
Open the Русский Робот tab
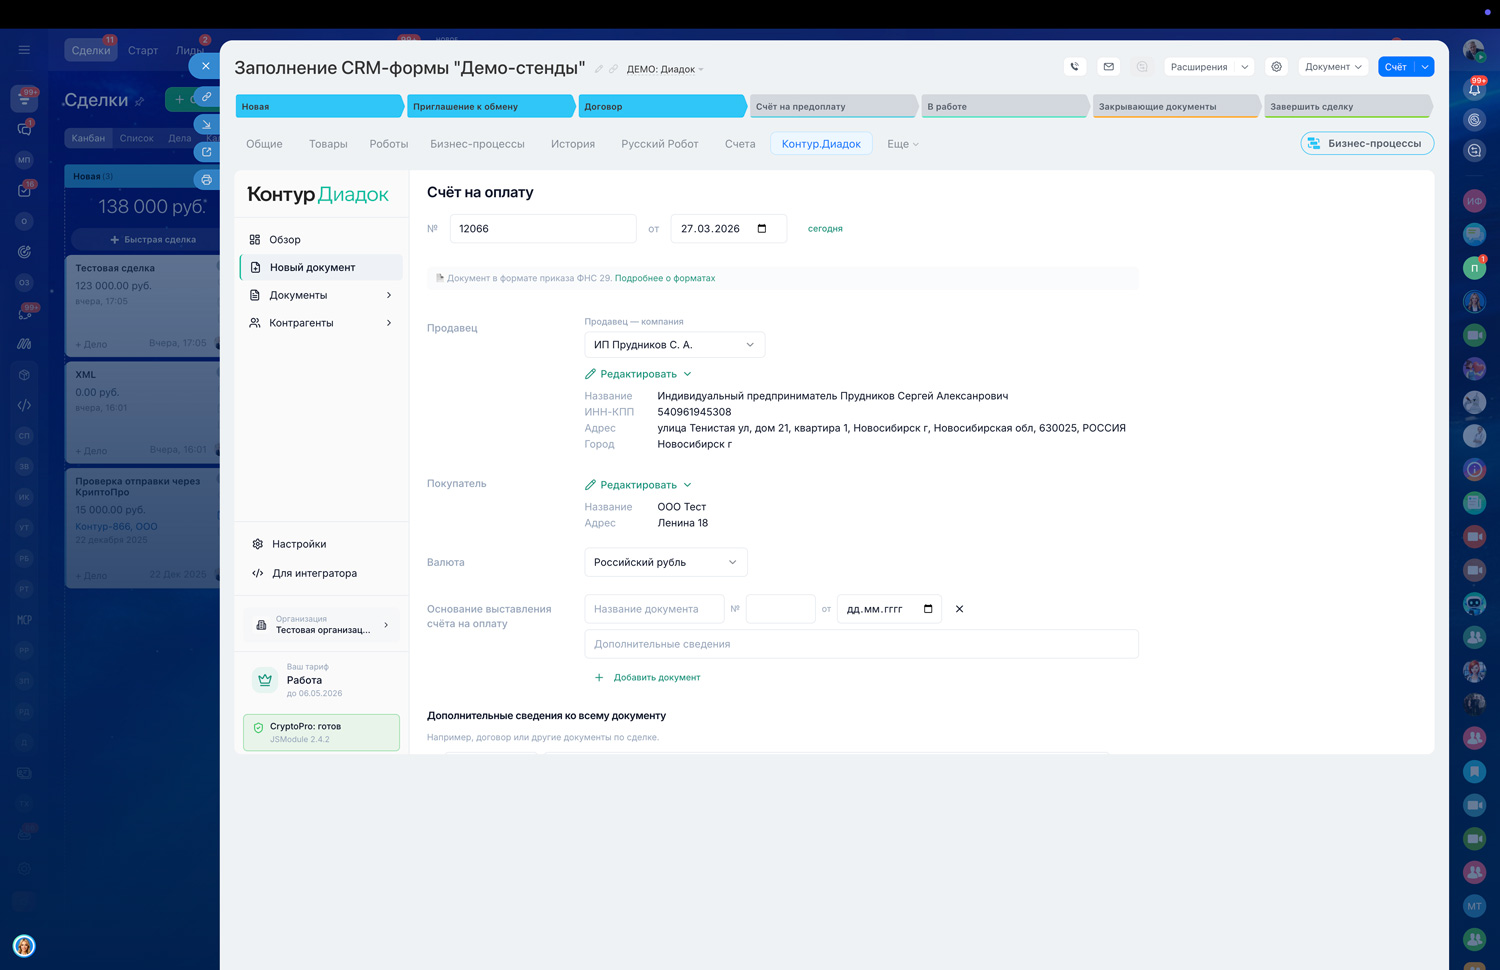660,144
